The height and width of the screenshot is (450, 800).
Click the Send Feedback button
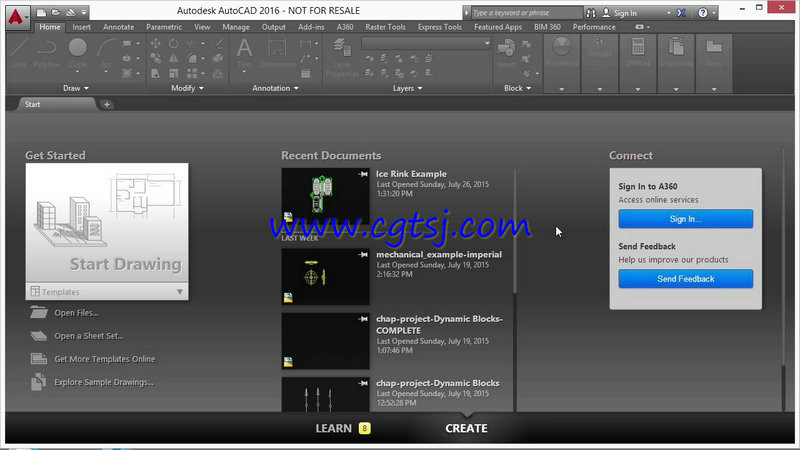point(685,279)
